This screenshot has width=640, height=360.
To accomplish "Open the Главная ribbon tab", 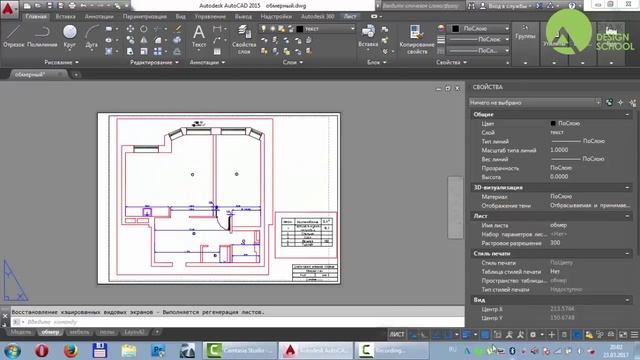I will [x=36, y=17].
